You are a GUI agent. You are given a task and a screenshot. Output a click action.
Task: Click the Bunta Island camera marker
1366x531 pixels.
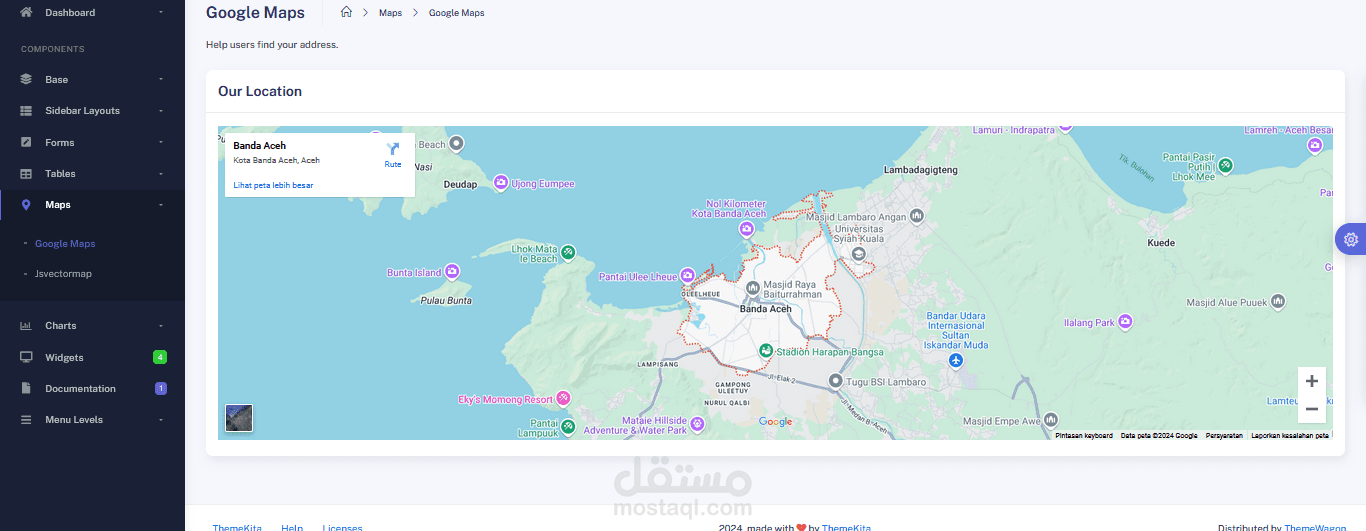452,271
